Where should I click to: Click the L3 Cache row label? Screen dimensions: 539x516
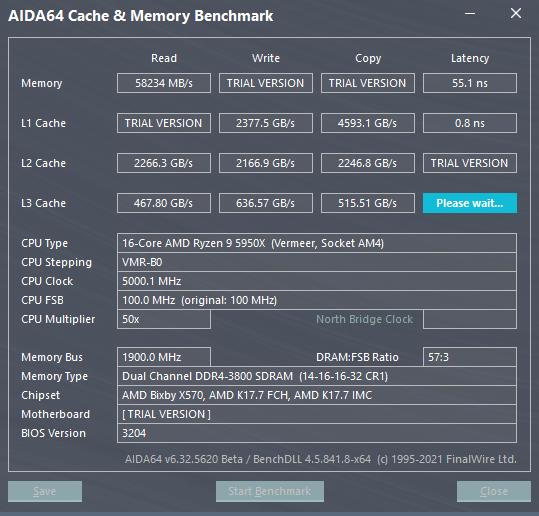click(x=43, y=203)
